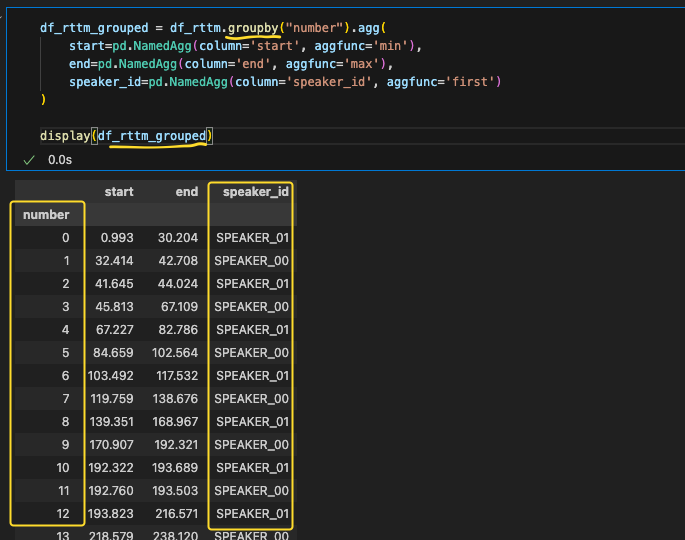Click the start value 45.813
Viewport: 685px width, 540px height.
click(114, 307)
